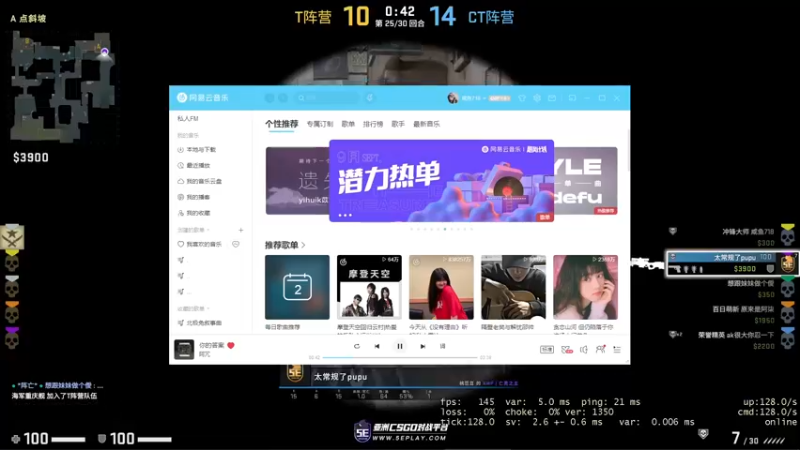This screenshot has height=450, width=800.
Task: Open the 推荐歌单 section arrow
Action: tap(303, 245)
